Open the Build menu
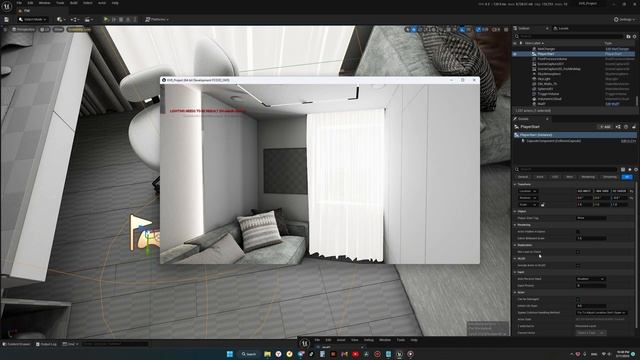640x360 pixels. pos(73,3)
